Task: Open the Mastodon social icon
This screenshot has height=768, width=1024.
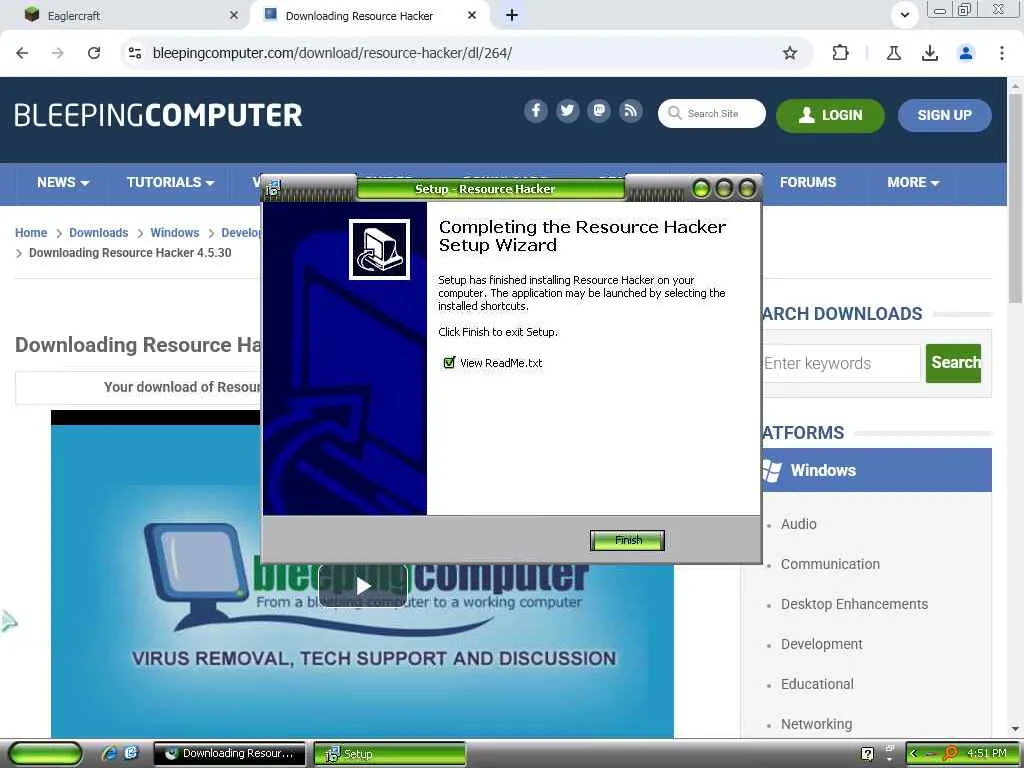Action: pyautogui.click(x=599, y=111)
